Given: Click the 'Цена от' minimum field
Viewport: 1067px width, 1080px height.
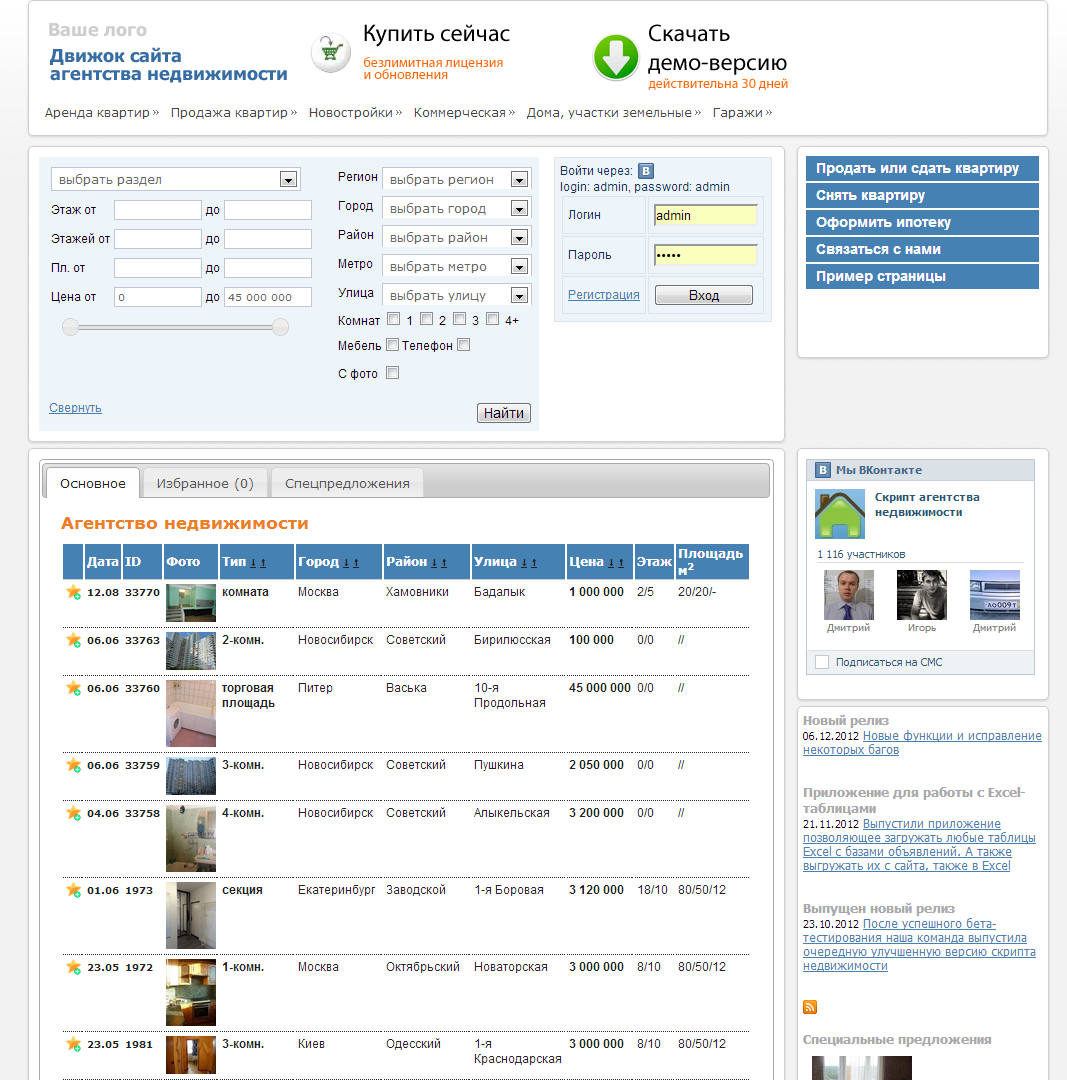Looking at the screenshot, I should 157,297.
